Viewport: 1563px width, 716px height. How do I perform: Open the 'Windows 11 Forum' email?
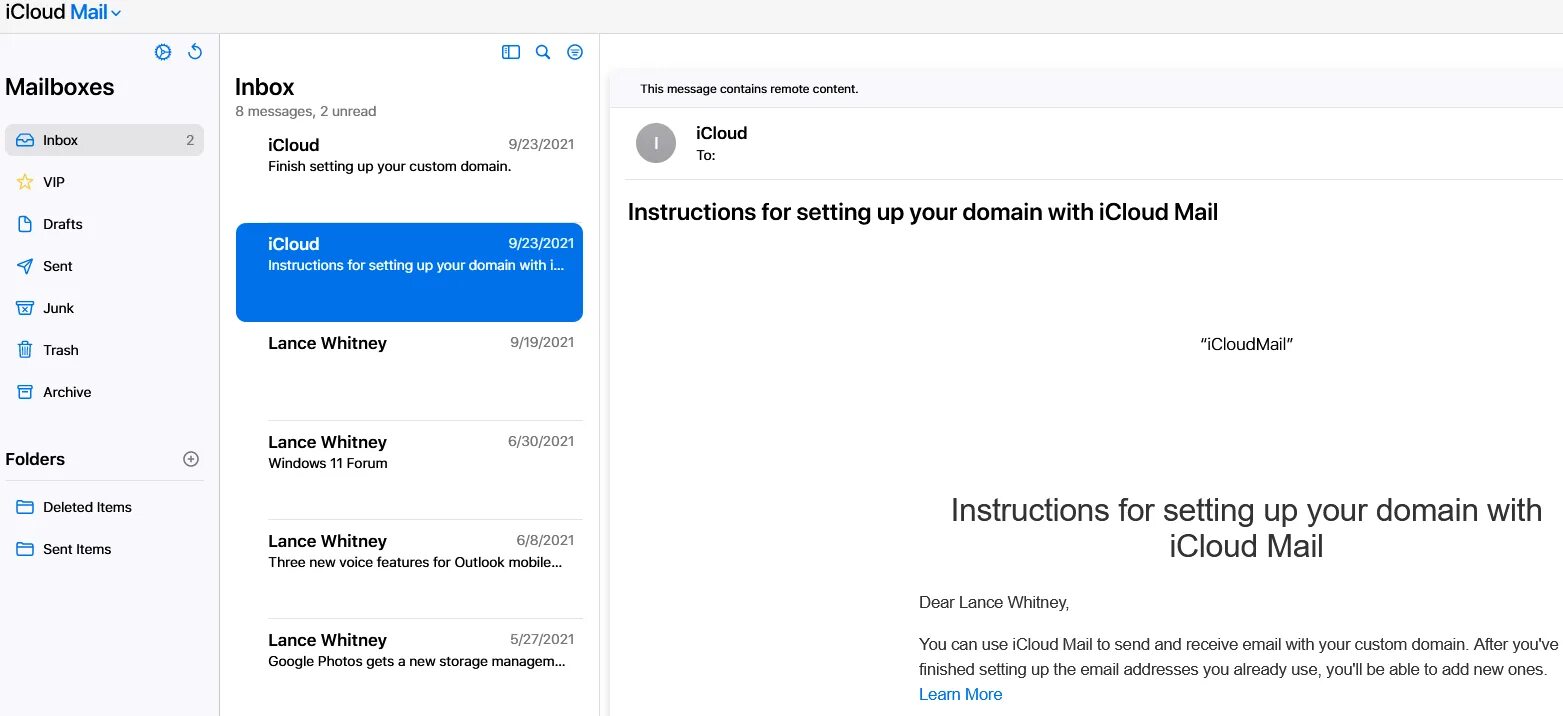coord(409,470)
